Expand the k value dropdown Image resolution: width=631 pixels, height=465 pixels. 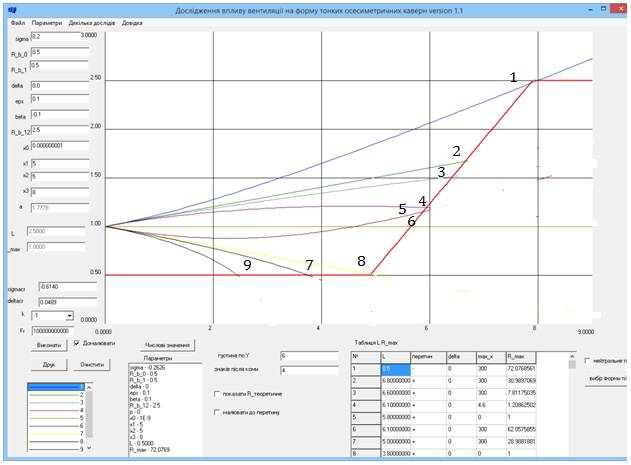(x=69, y=315)
